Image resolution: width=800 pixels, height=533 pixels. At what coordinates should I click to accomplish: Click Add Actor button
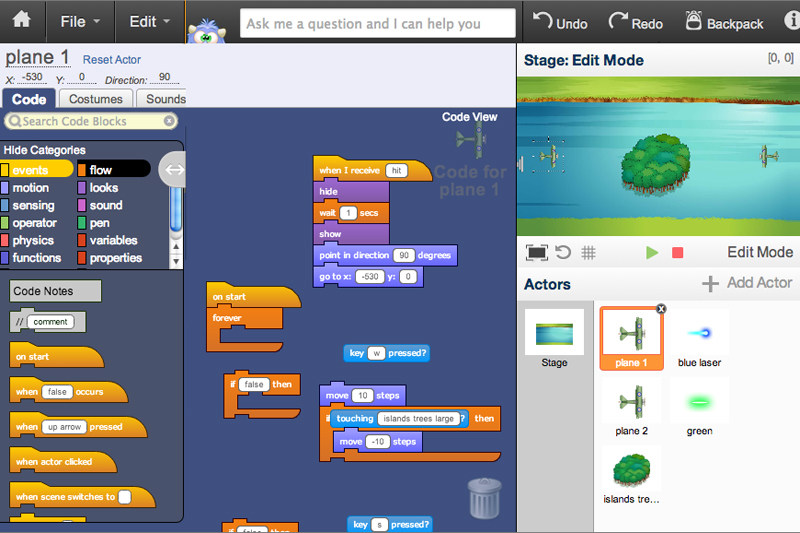click(746, 283)
